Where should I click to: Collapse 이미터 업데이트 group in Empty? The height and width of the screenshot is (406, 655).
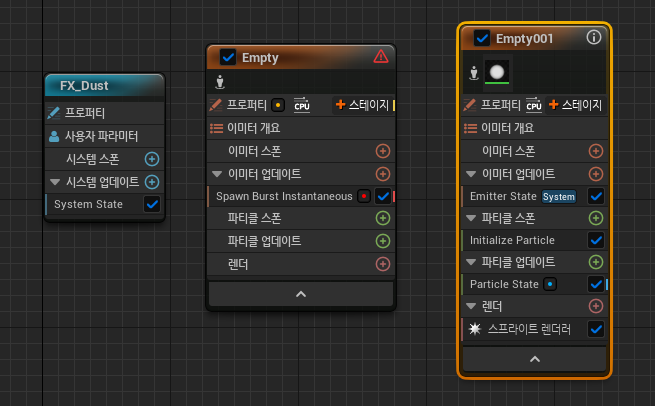point(217,174)
